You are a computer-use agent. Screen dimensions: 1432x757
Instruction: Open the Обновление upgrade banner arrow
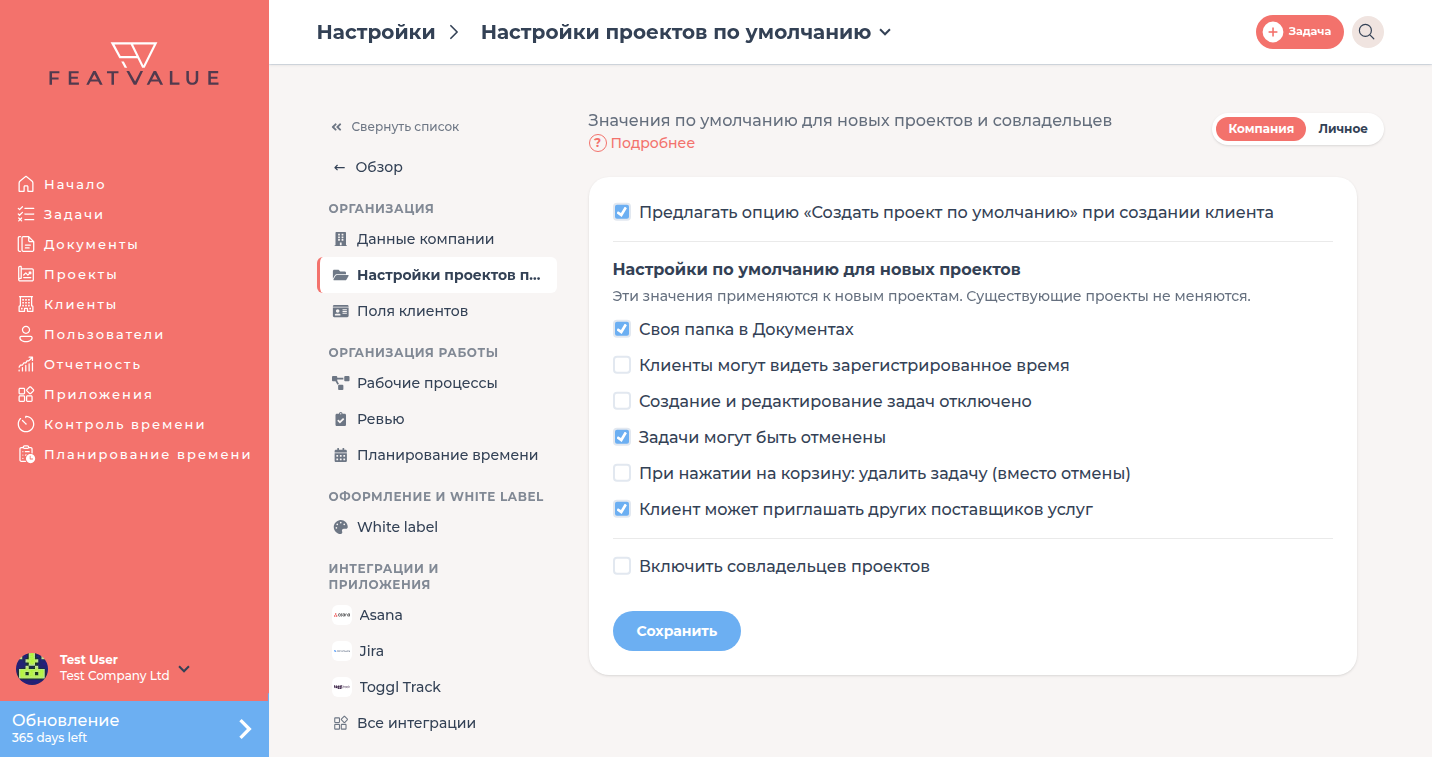coord(245,729)
